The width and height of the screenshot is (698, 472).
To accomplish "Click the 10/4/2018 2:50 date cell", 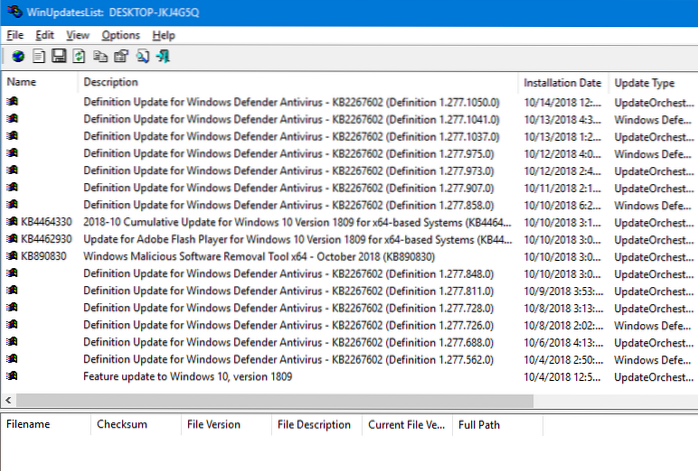I will click(563, 360).
